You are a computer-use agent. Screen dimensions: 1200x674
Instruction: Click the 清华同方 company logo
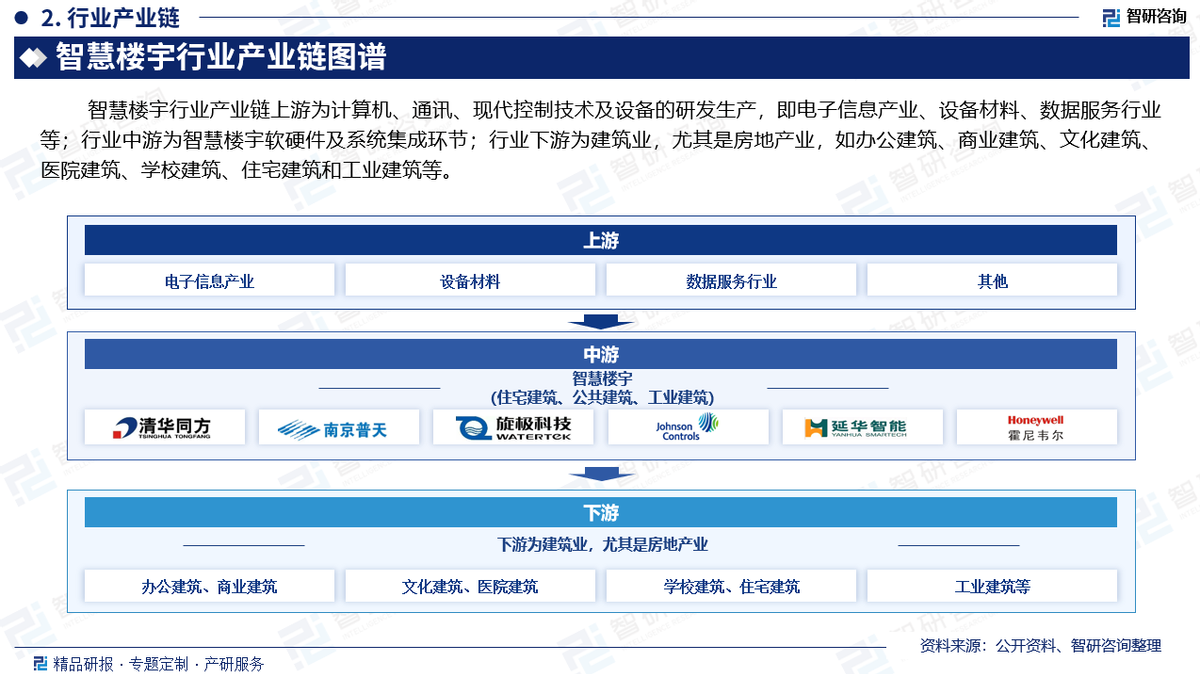click(x=163, y=427)
